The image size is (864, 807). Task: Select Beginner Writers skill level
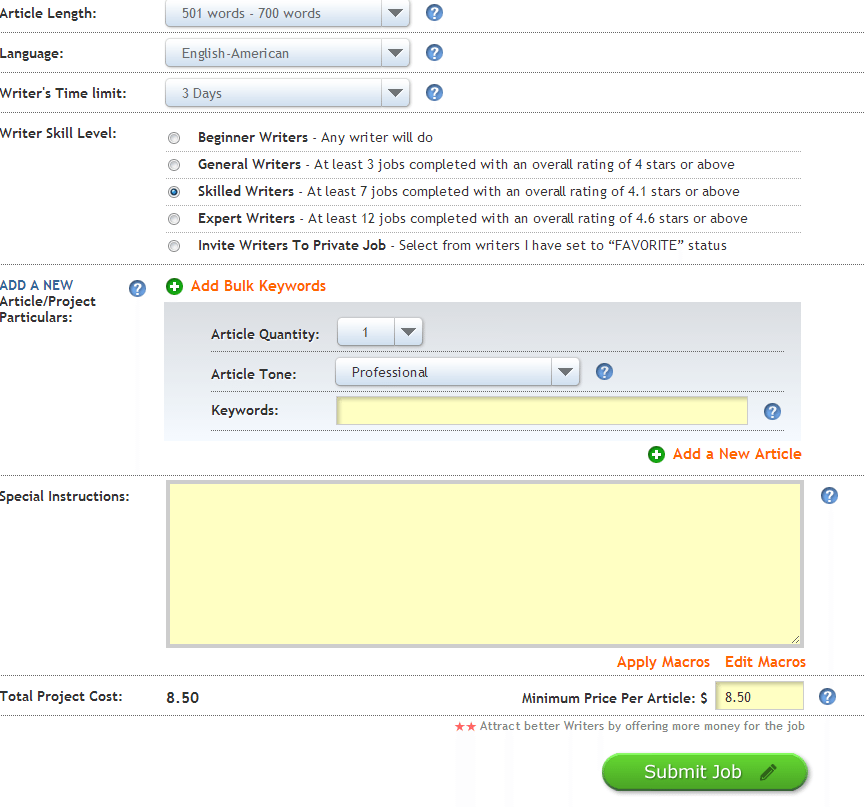tap(174, 138)
